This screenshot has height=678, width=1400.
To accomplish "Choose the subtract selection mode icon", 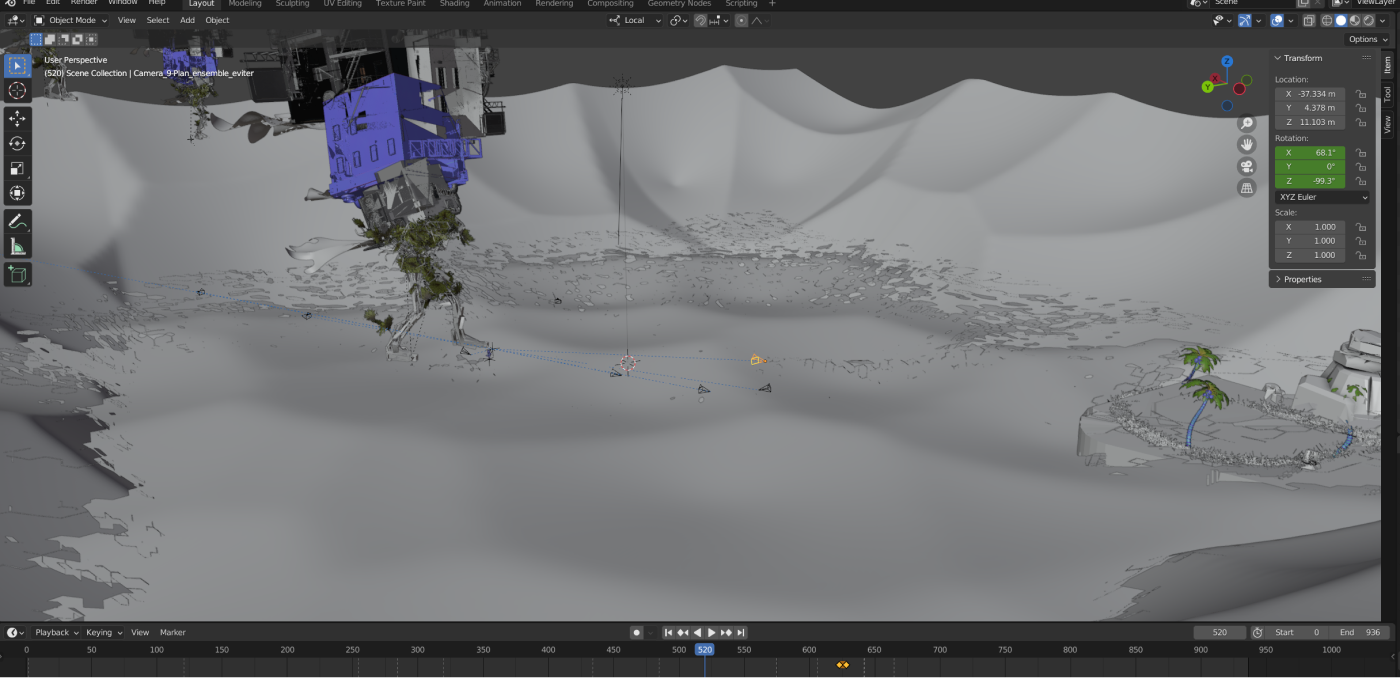I will click(64, 39).
